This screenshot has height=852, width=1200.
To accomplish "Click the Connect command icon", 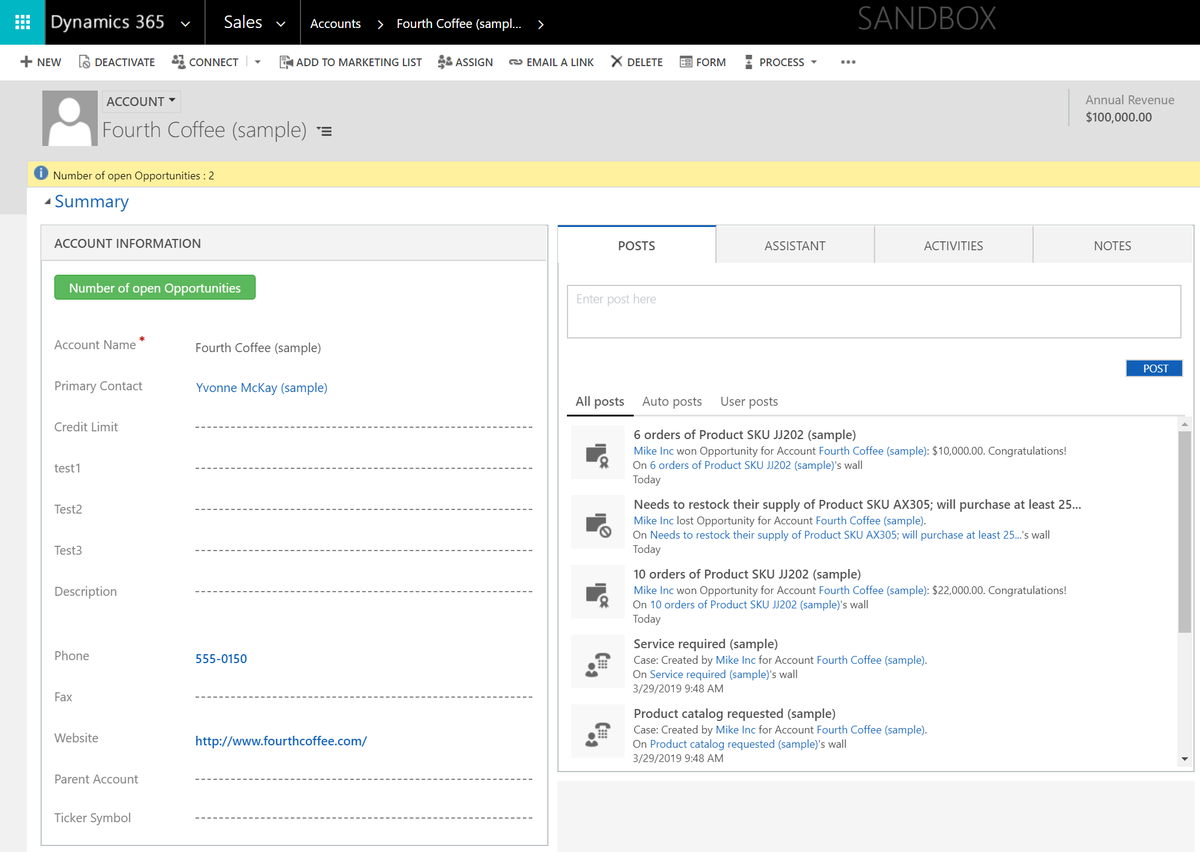I will [x=179, y=62].
